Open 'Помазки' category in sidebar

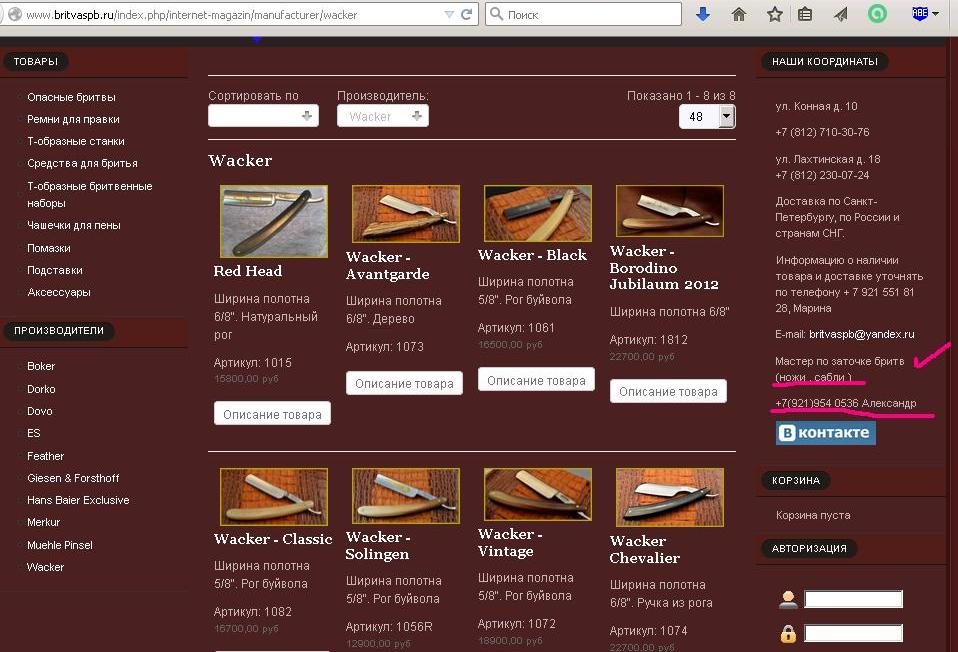point(49,248)
